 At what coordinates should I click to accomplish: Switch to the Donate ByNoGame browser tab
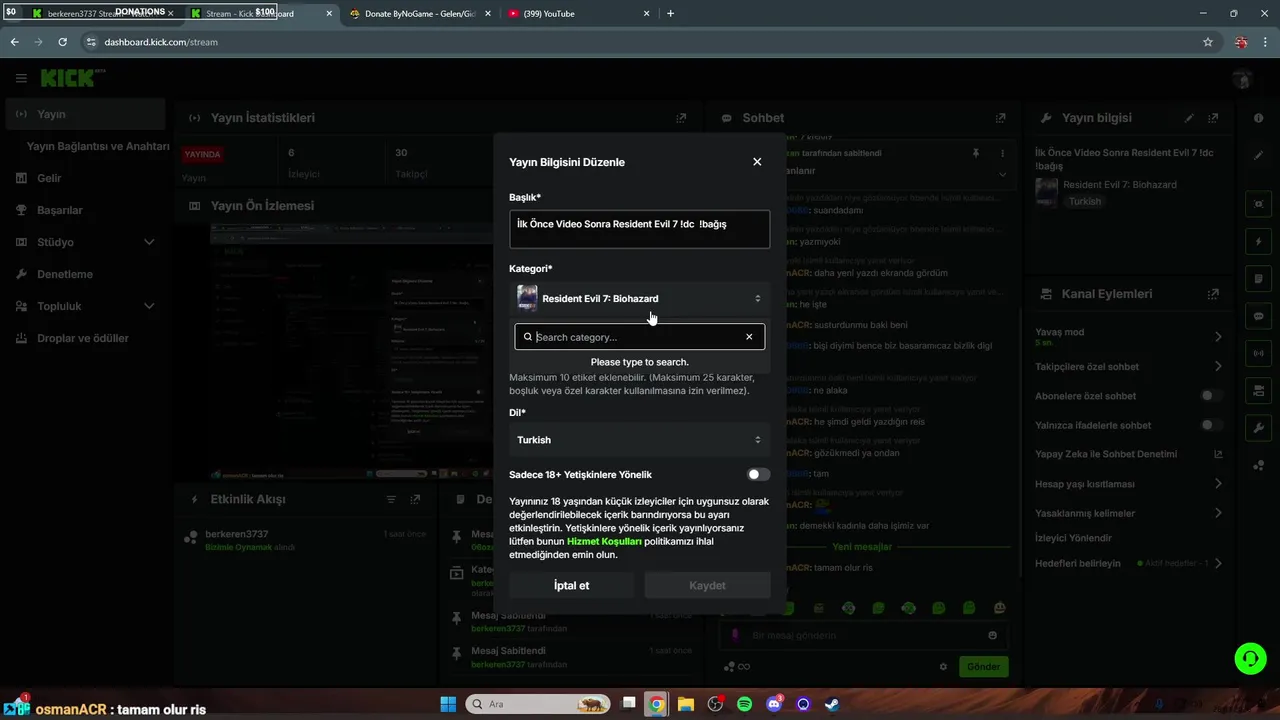(x=418, y=14)
